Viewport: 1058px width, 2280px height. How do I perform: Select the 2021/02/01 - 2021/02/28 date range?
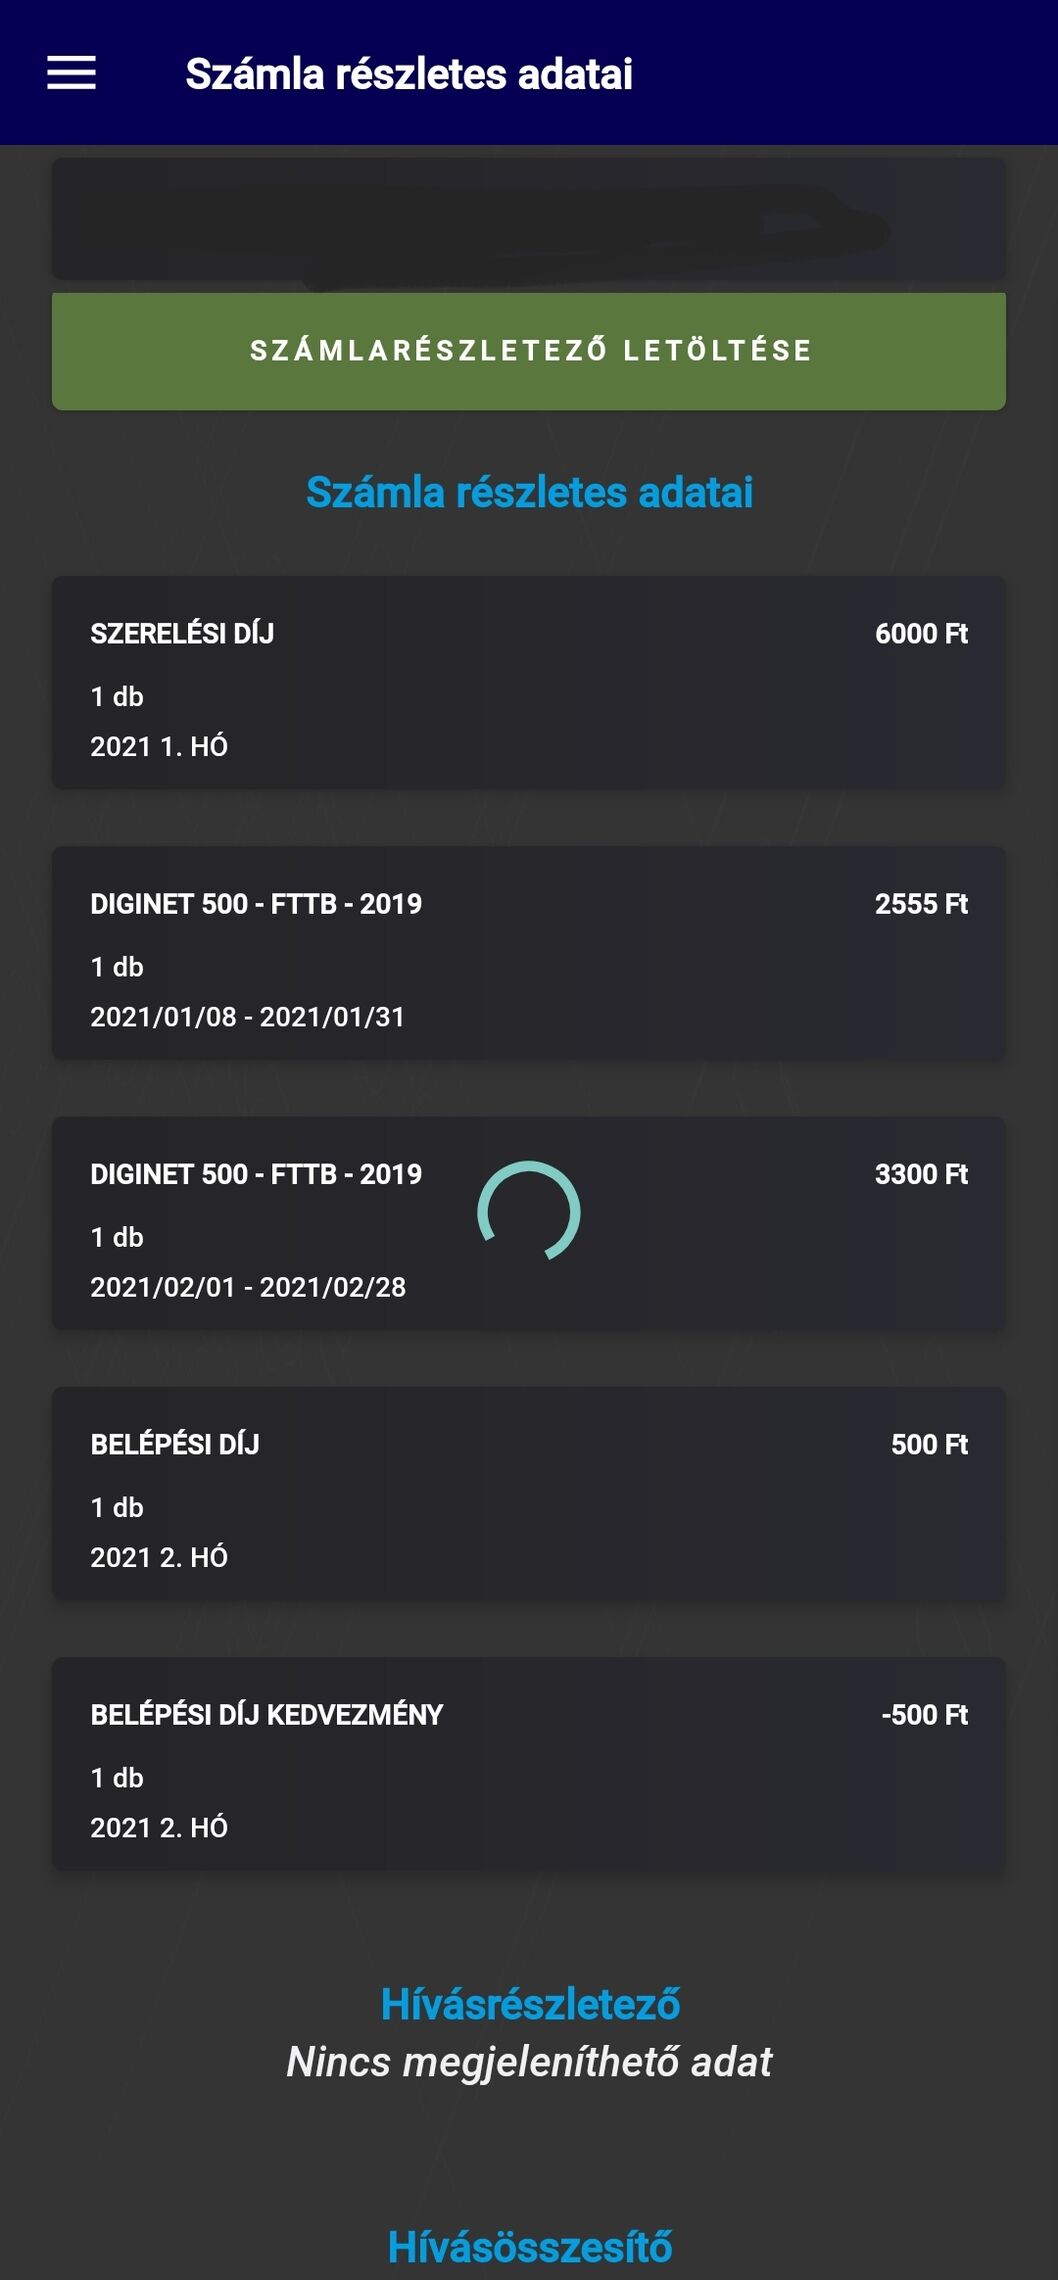coord(248,1287)
